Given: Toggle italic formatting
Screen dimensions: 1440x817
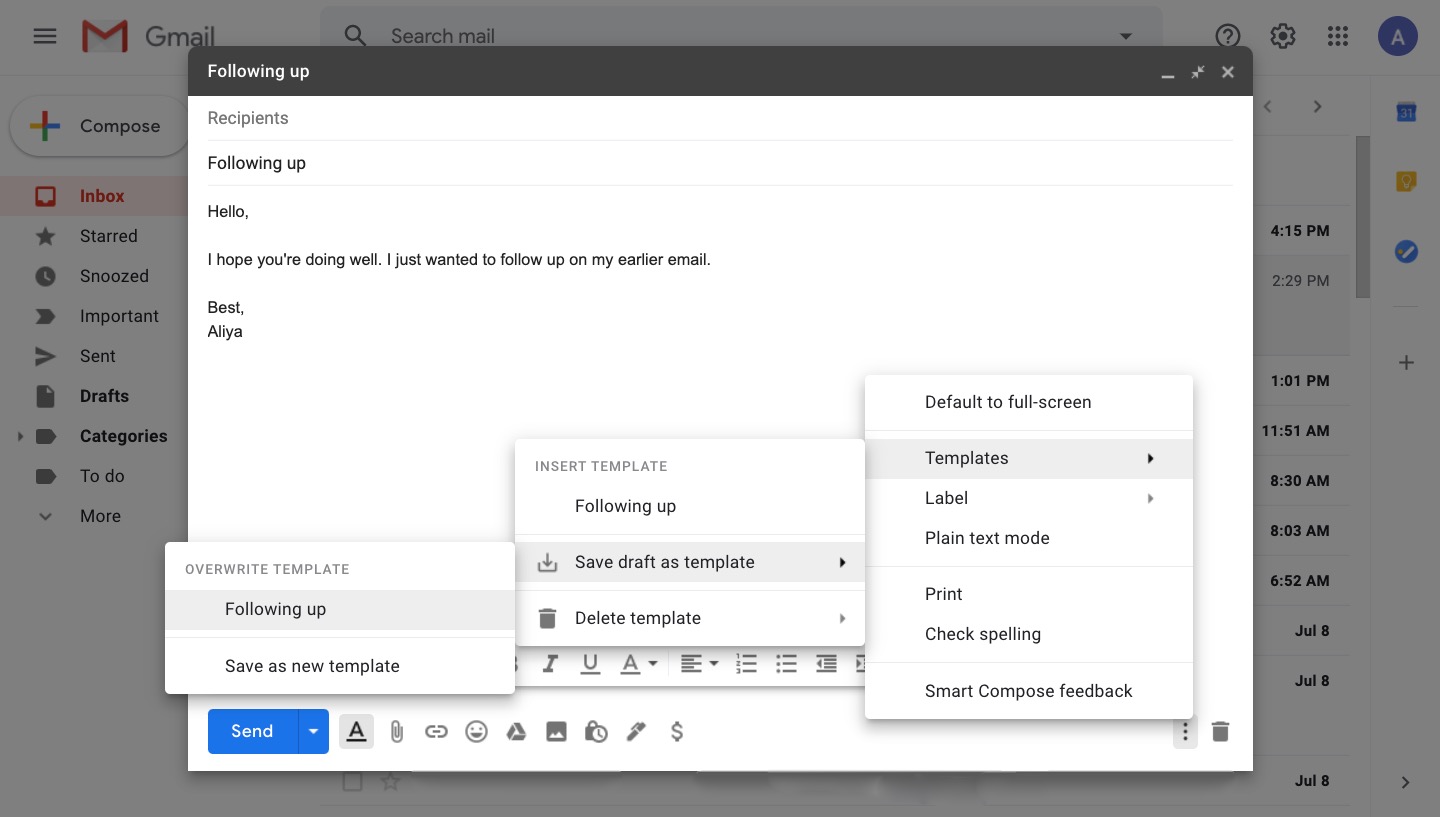Looking at the screenshot, I should [x=550, y=664].
